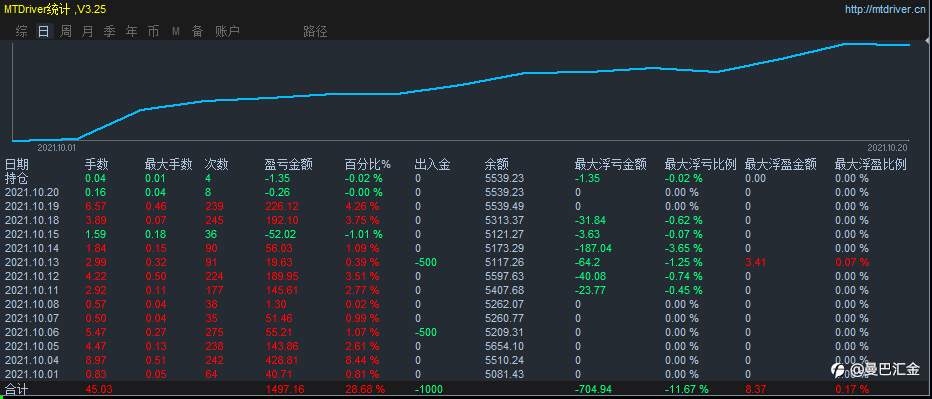Click the 合计 total row label
This screenshot has height=399, width=932.
click(17, 389)
